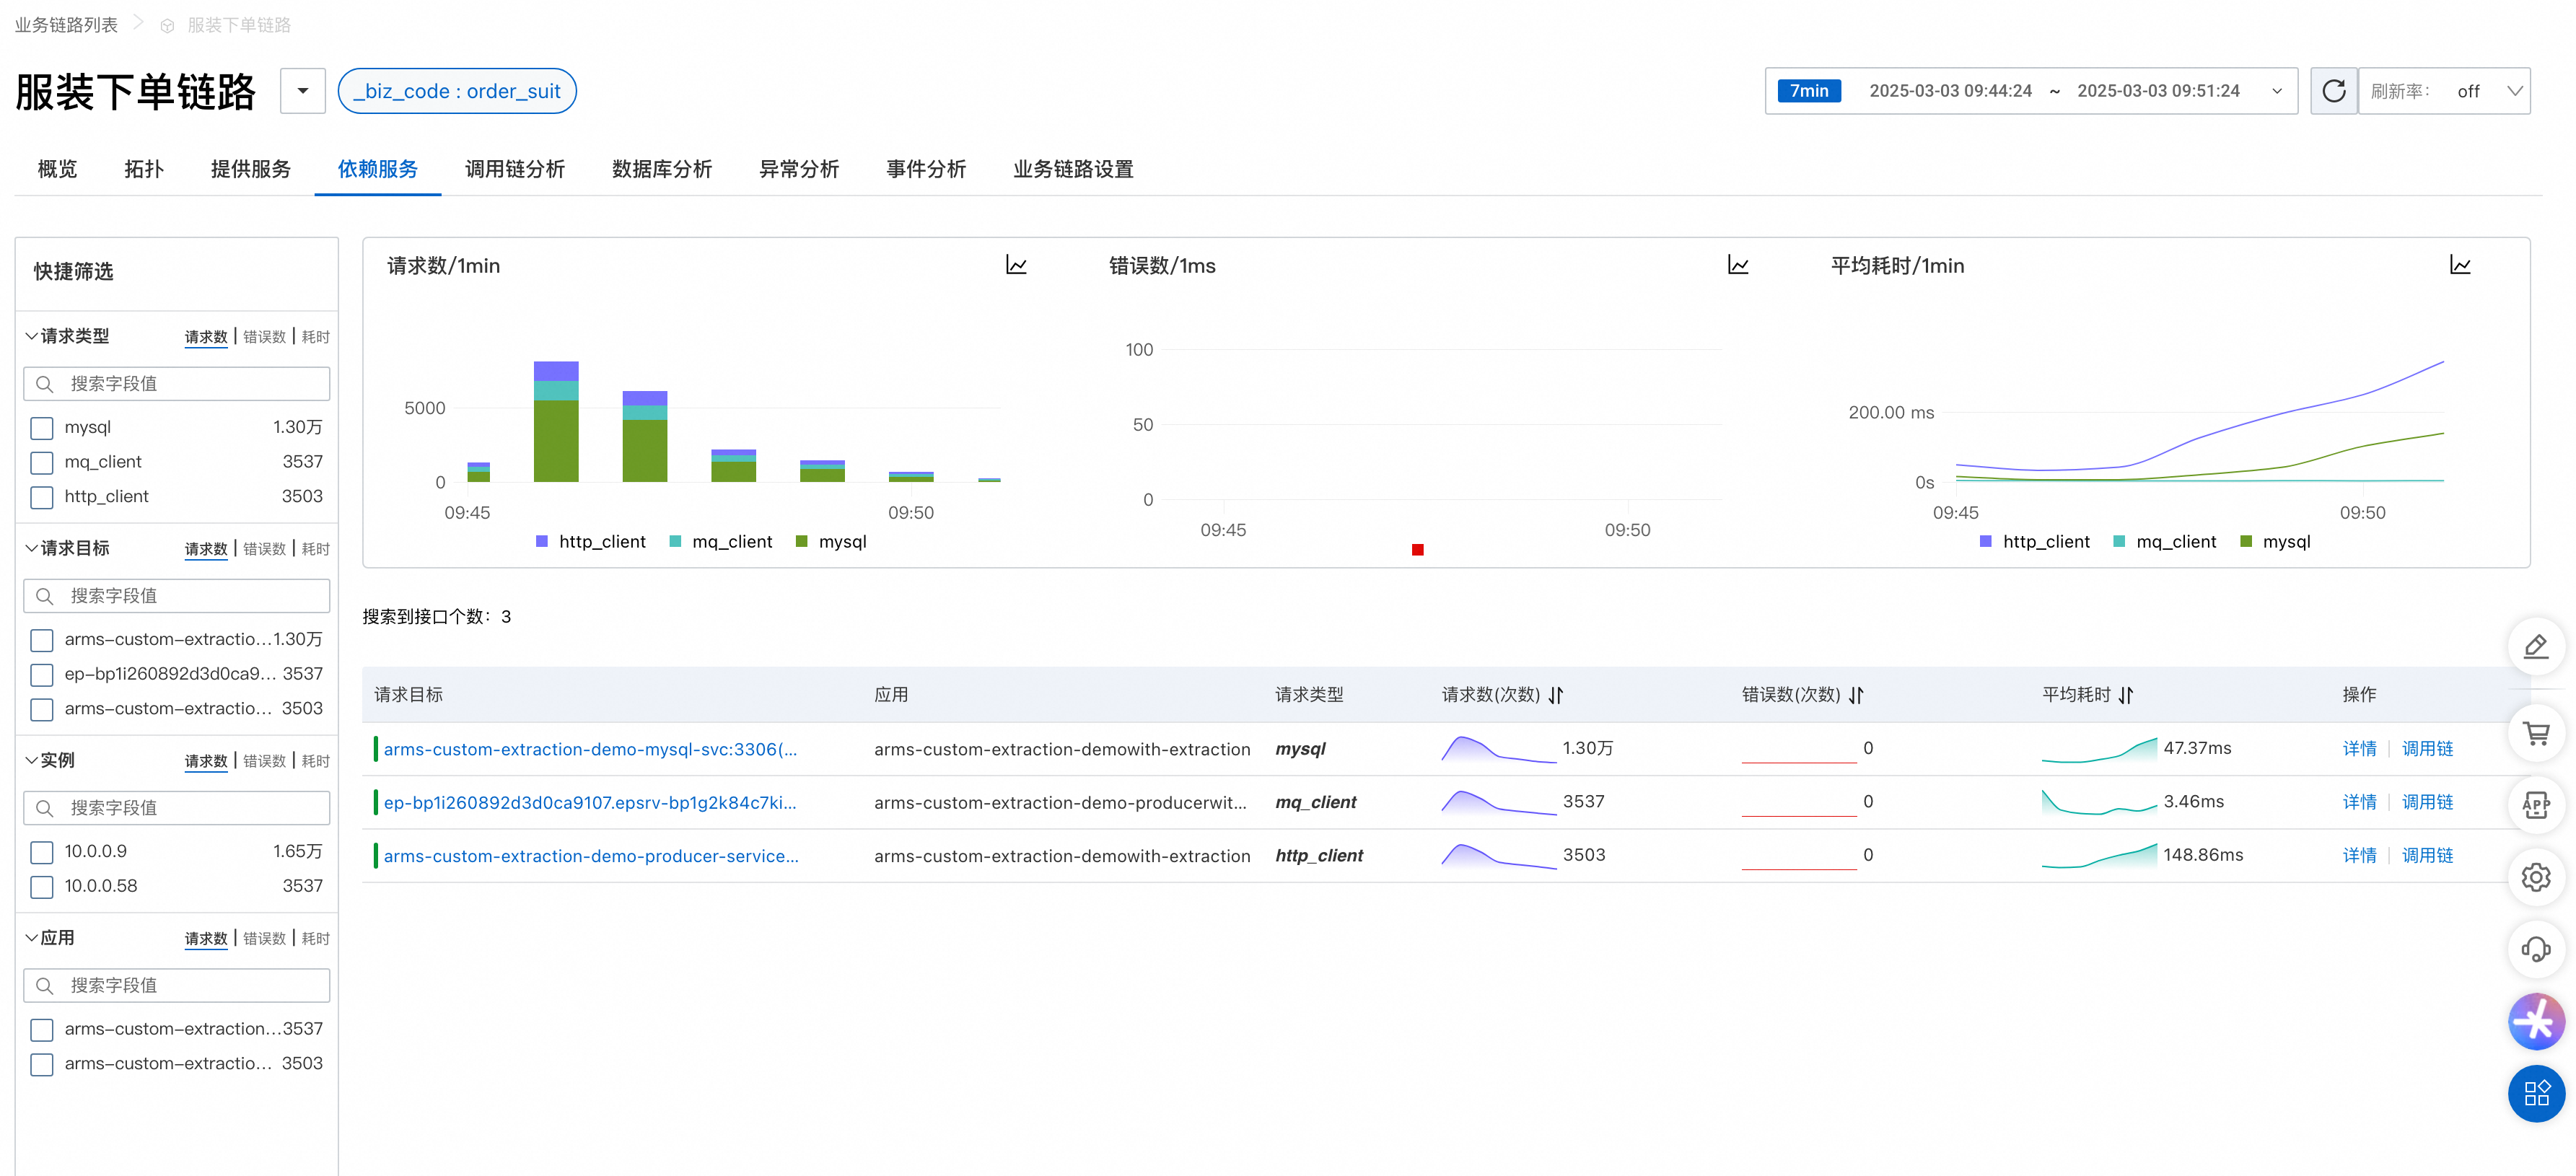2576x1176 pixels.
Task: Click the refresh icon button
Action: pyautogui.click(x=2333, y=91)
